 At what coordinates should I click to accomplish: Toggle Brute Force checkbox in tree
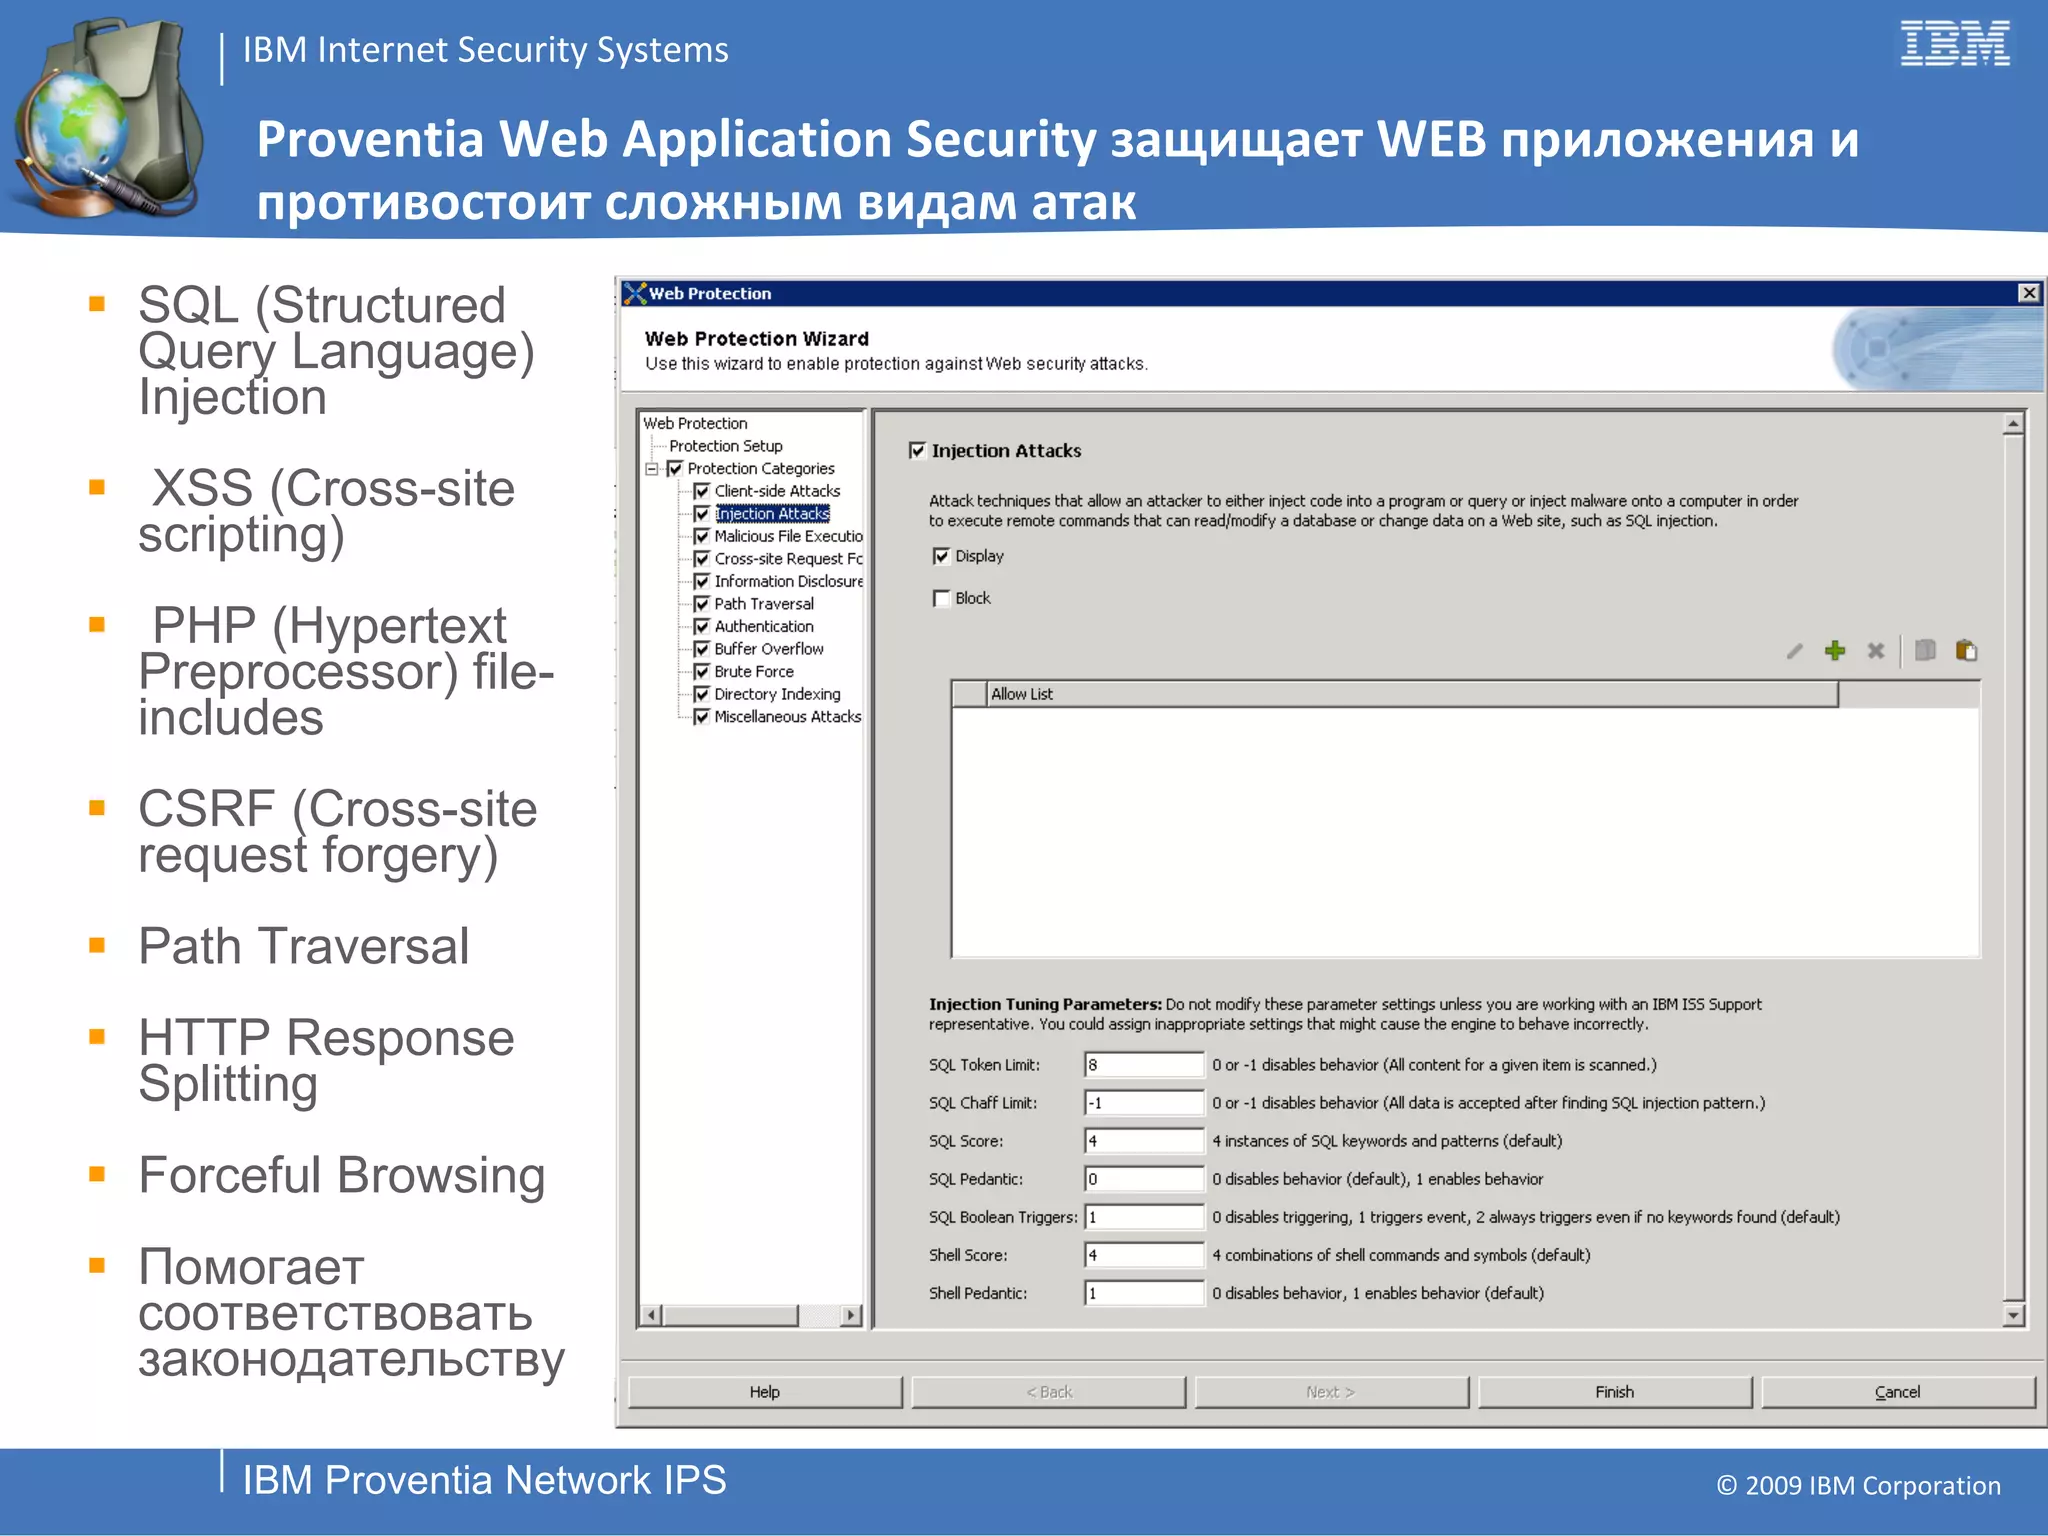tap(701, 672)
